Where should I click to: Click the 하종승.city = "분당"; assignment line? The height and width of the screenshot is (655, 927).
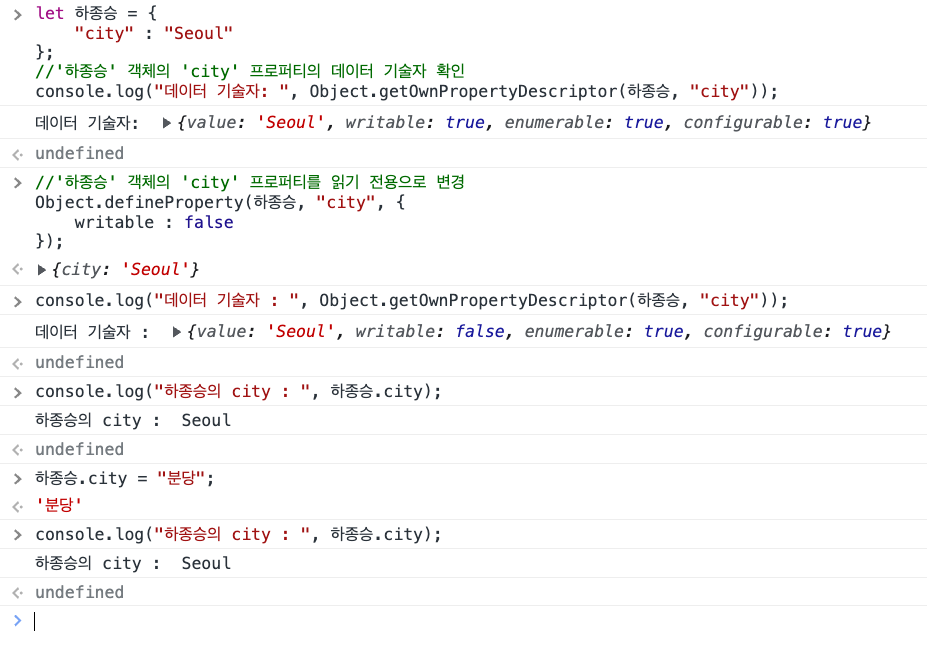click(x=125, y=478)
